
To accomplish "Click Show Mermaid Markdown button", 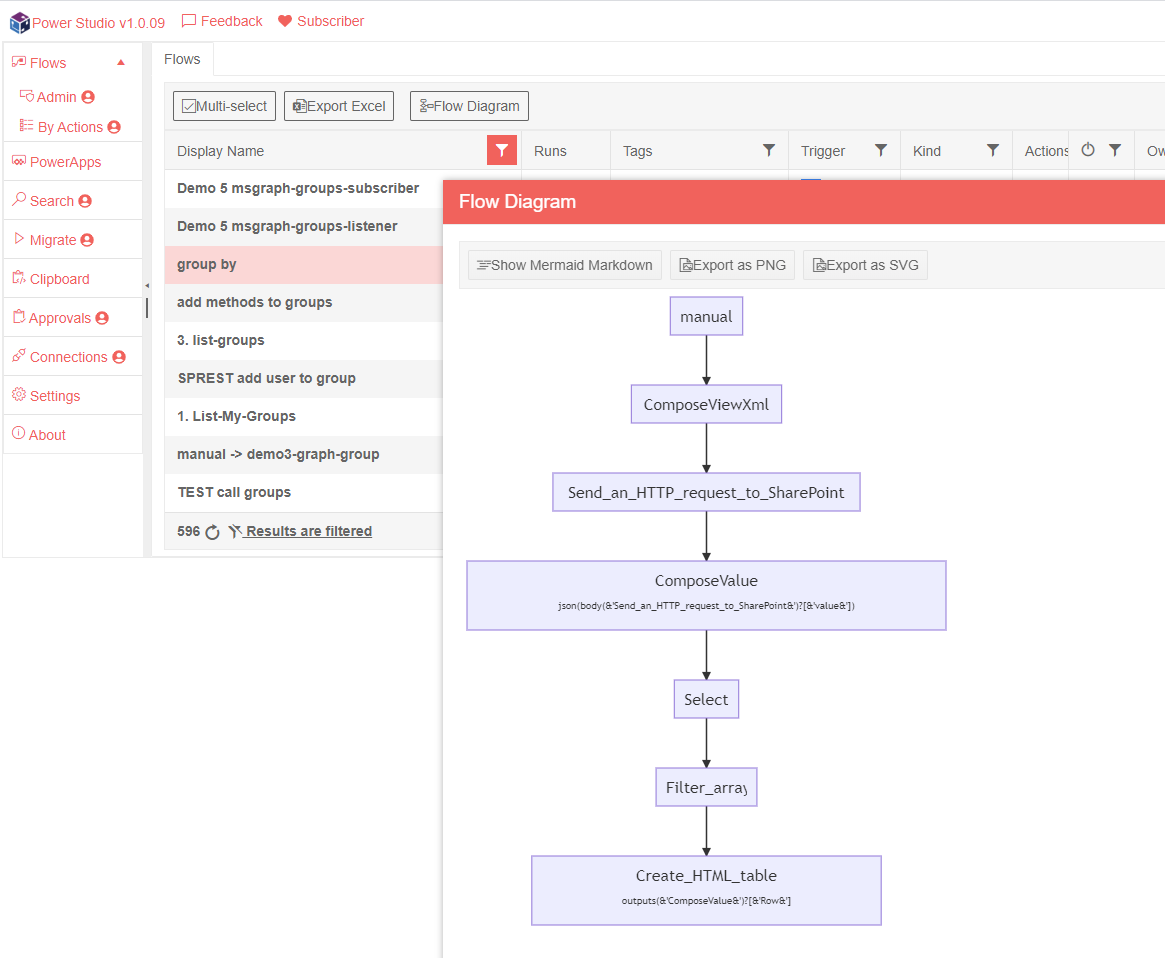I will coord(565,265).
